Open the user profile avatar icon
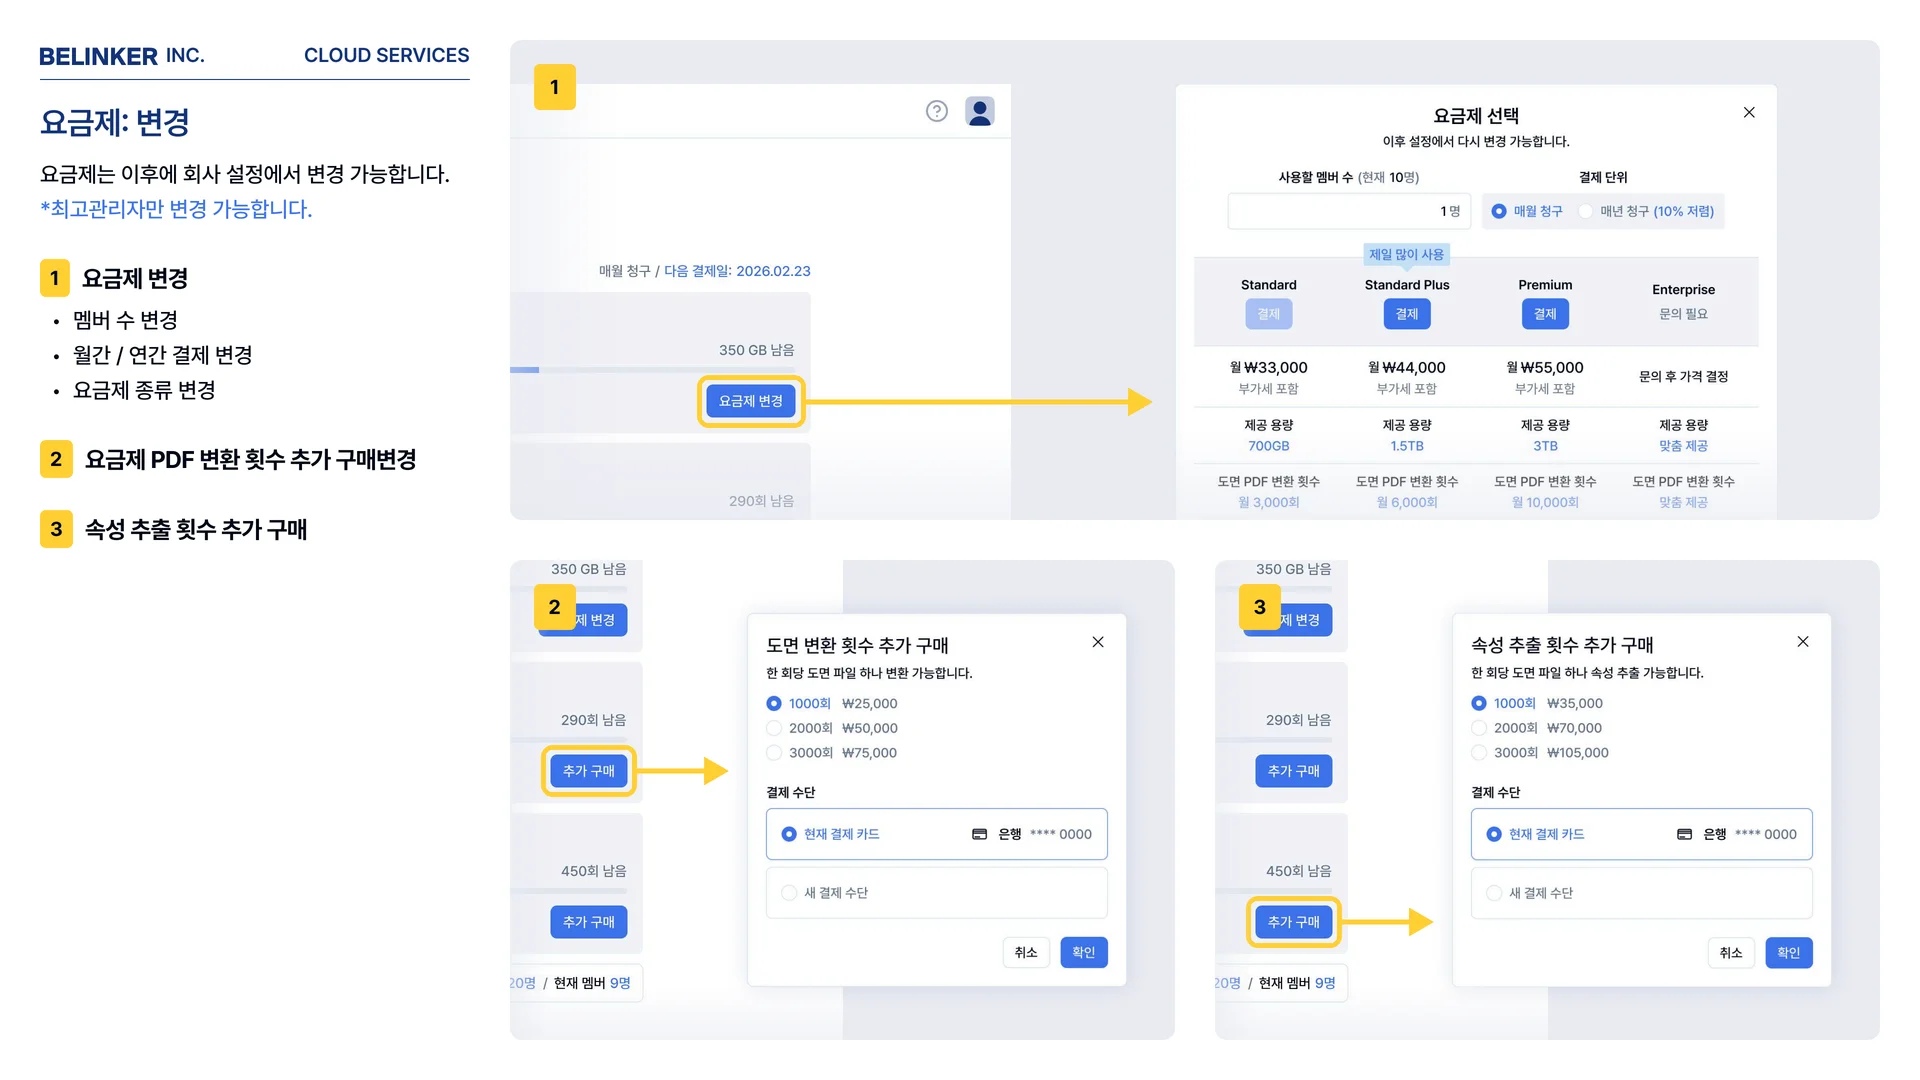Image resolution: width=1920 pixels, height=1080 pixels. pyautogui.click(x=980, y=111)
